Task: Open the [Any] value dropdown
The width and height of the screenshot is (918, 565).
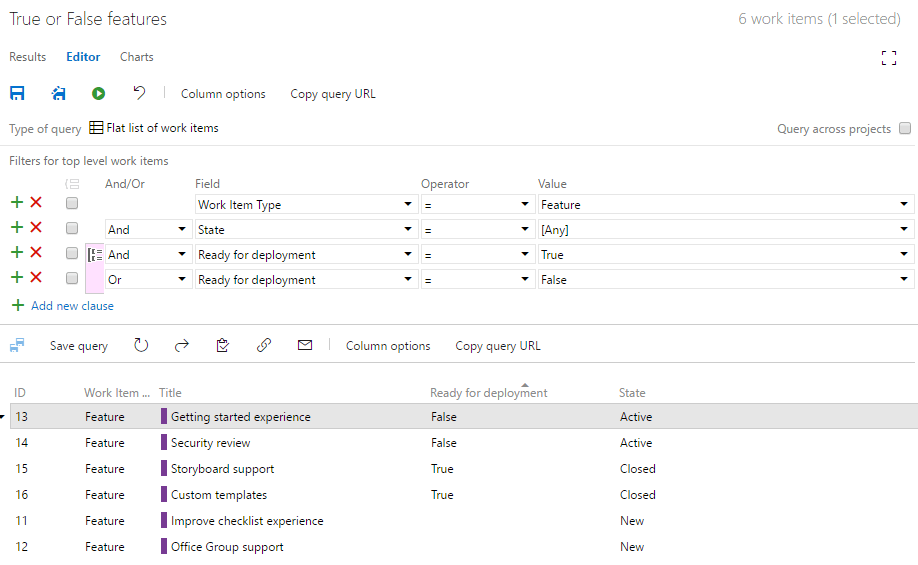Action: pyautogui.click(x=904, y=230)
